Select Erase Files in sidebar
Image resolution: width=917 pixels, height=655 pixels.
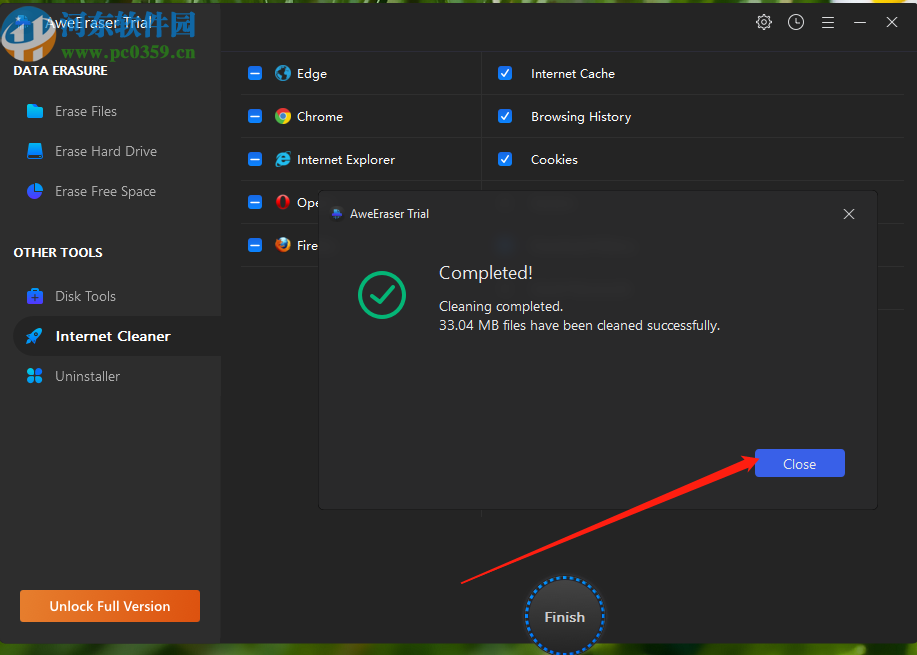[86, 111]
